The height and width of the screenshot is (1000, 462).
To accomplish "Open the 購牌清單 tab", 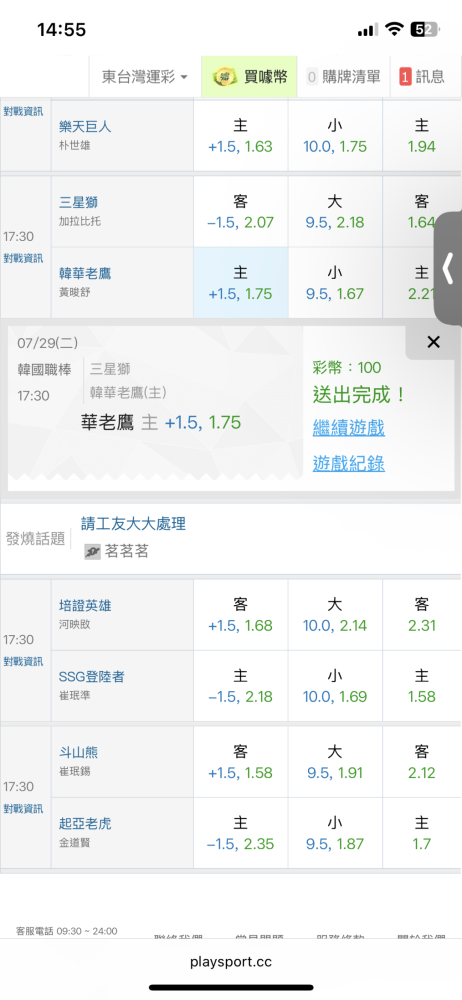I will tap(343, 77).
